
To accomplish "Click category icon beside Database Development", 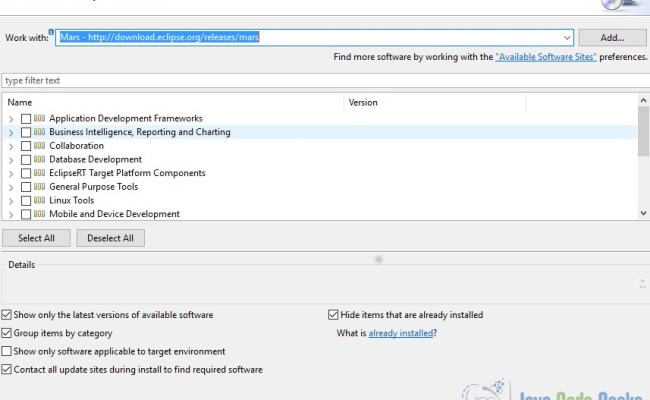I will pyautogui.click(x=39, y=160).
